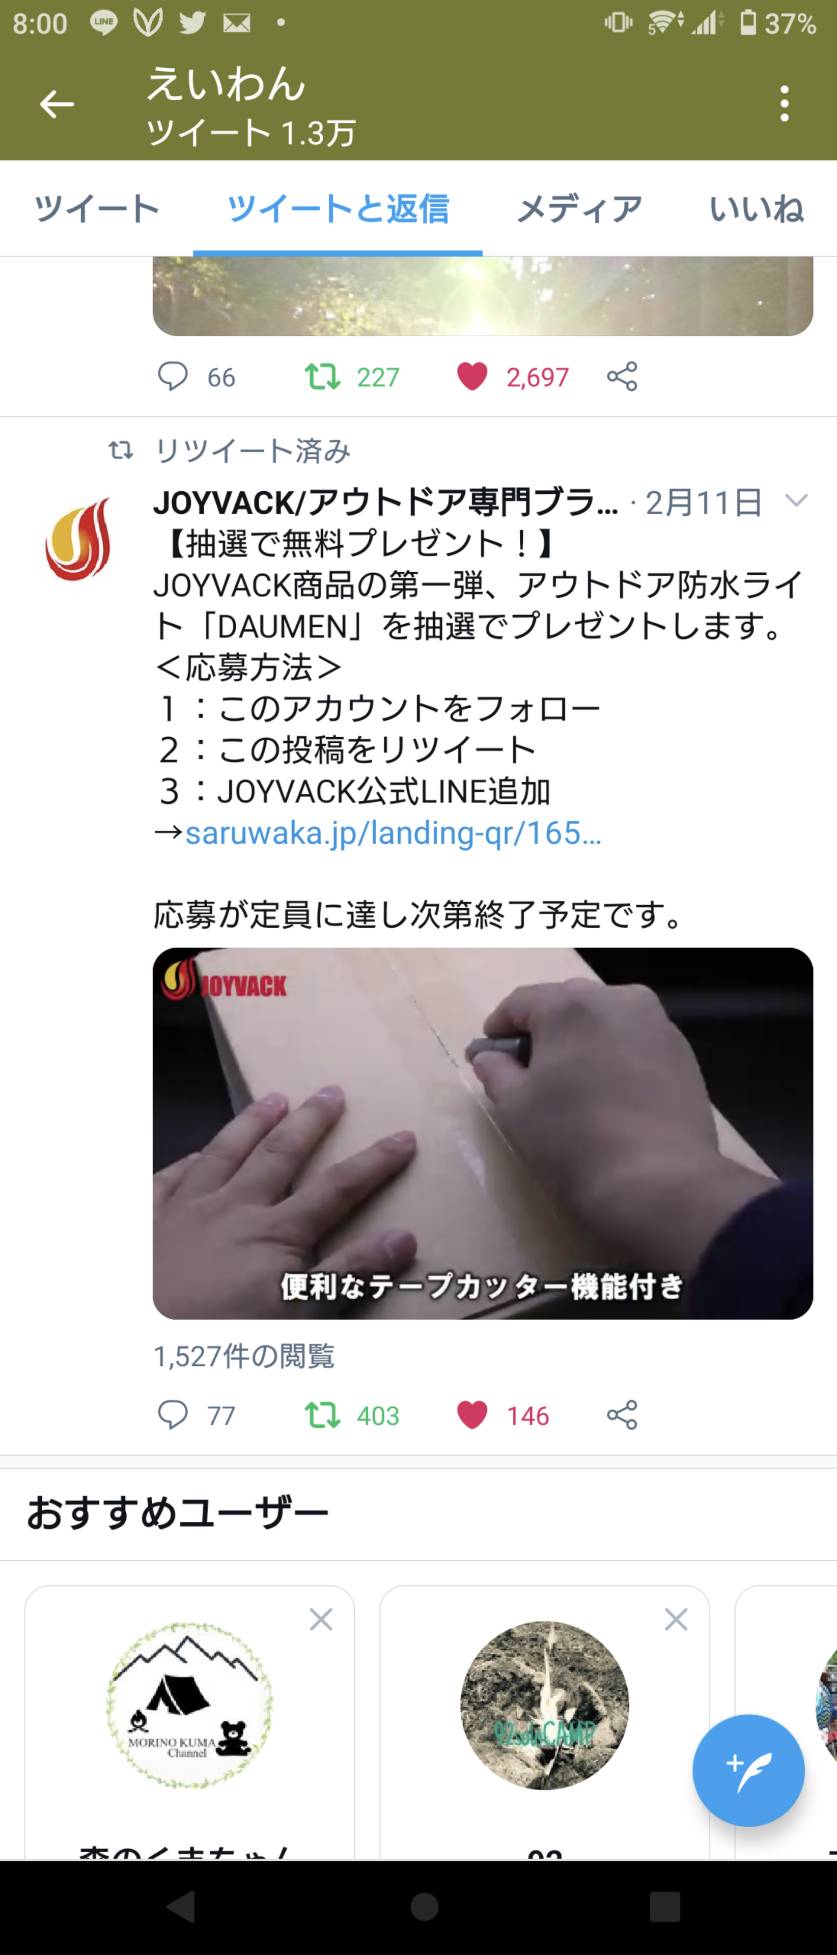The height and width of the screenshot is (1955, 837).
Task: Dismiss the second suggested user card
Action: [x=676, y=1619]
